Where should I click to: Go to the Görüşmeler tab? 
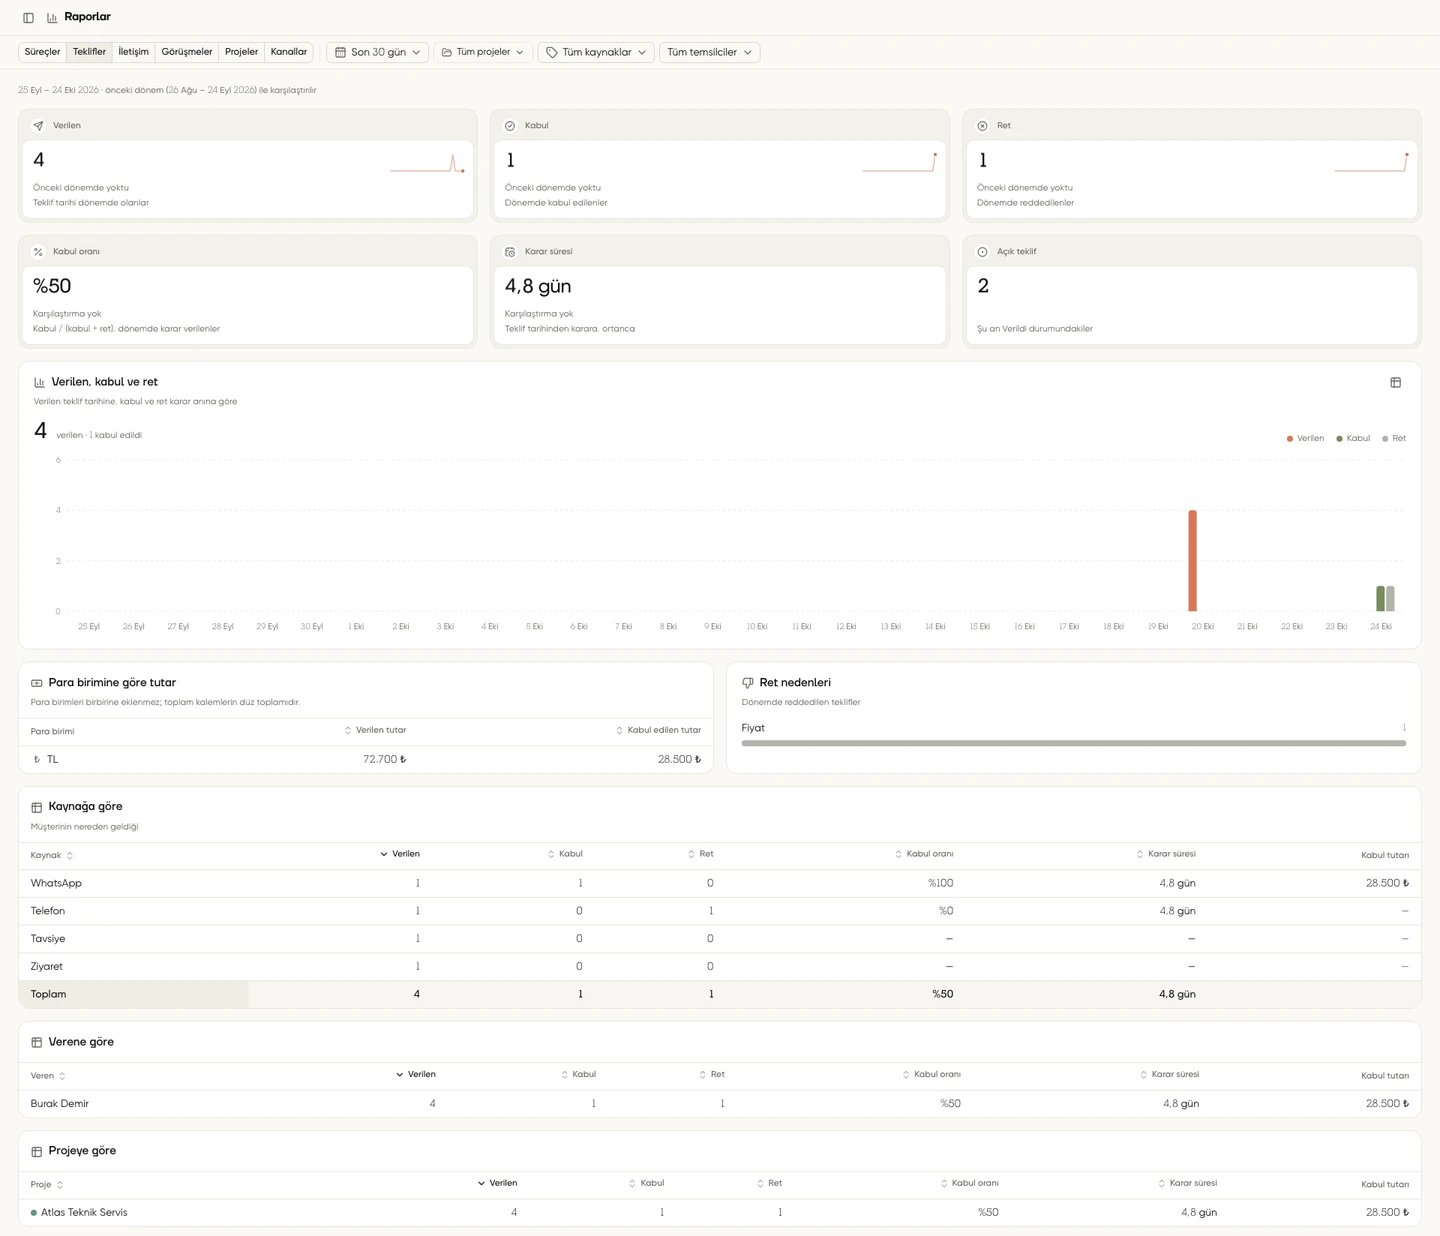click(x=187, y=52)
